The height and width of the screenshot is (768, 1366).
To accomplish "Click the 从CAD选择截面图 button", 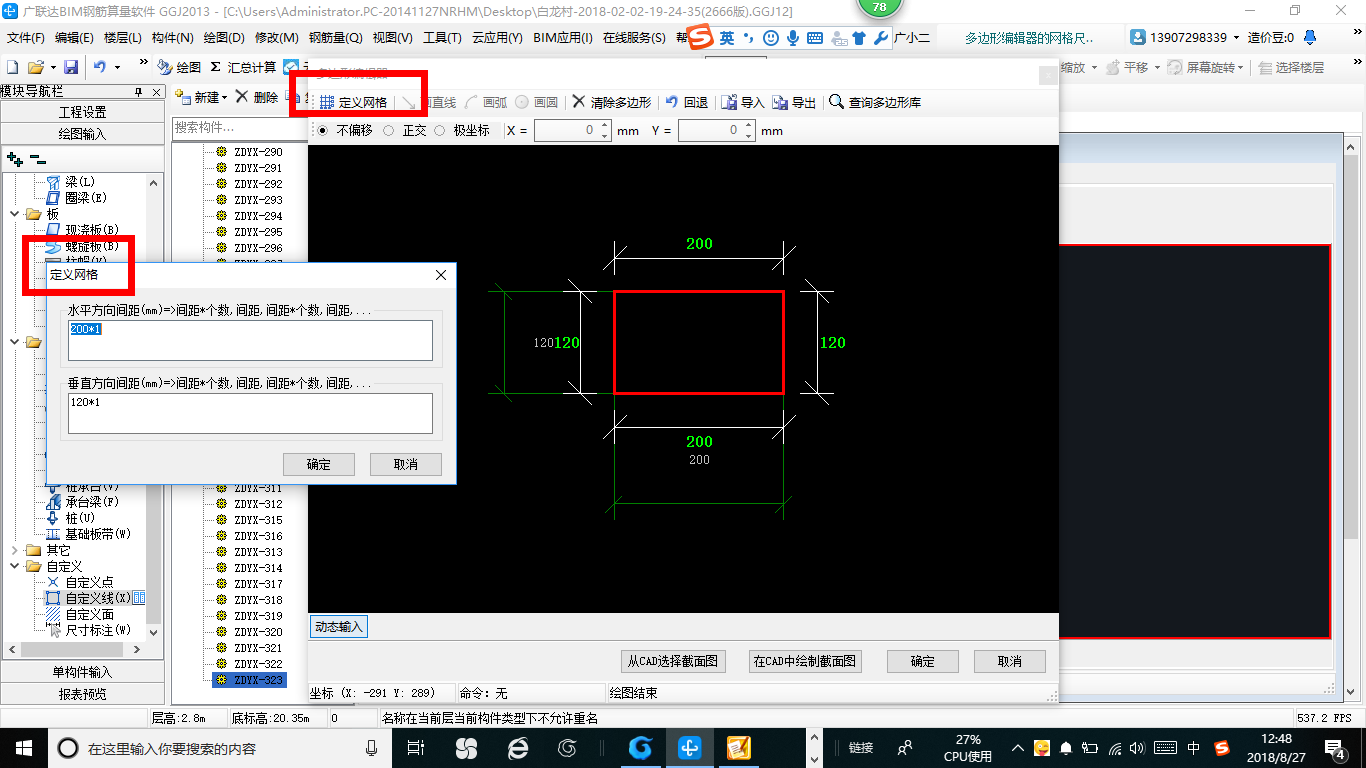I will coord(673,661).
